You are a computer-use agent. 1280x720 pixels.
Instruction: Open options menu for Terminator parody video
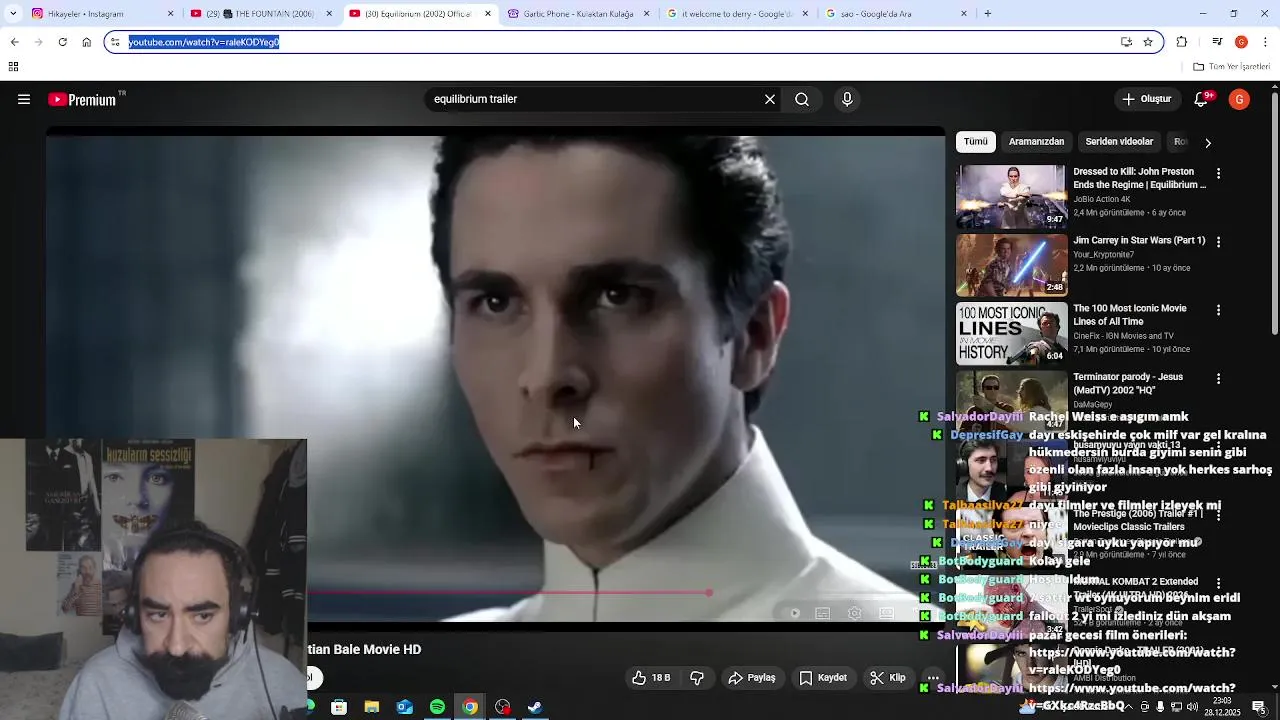click(1218, 378)
